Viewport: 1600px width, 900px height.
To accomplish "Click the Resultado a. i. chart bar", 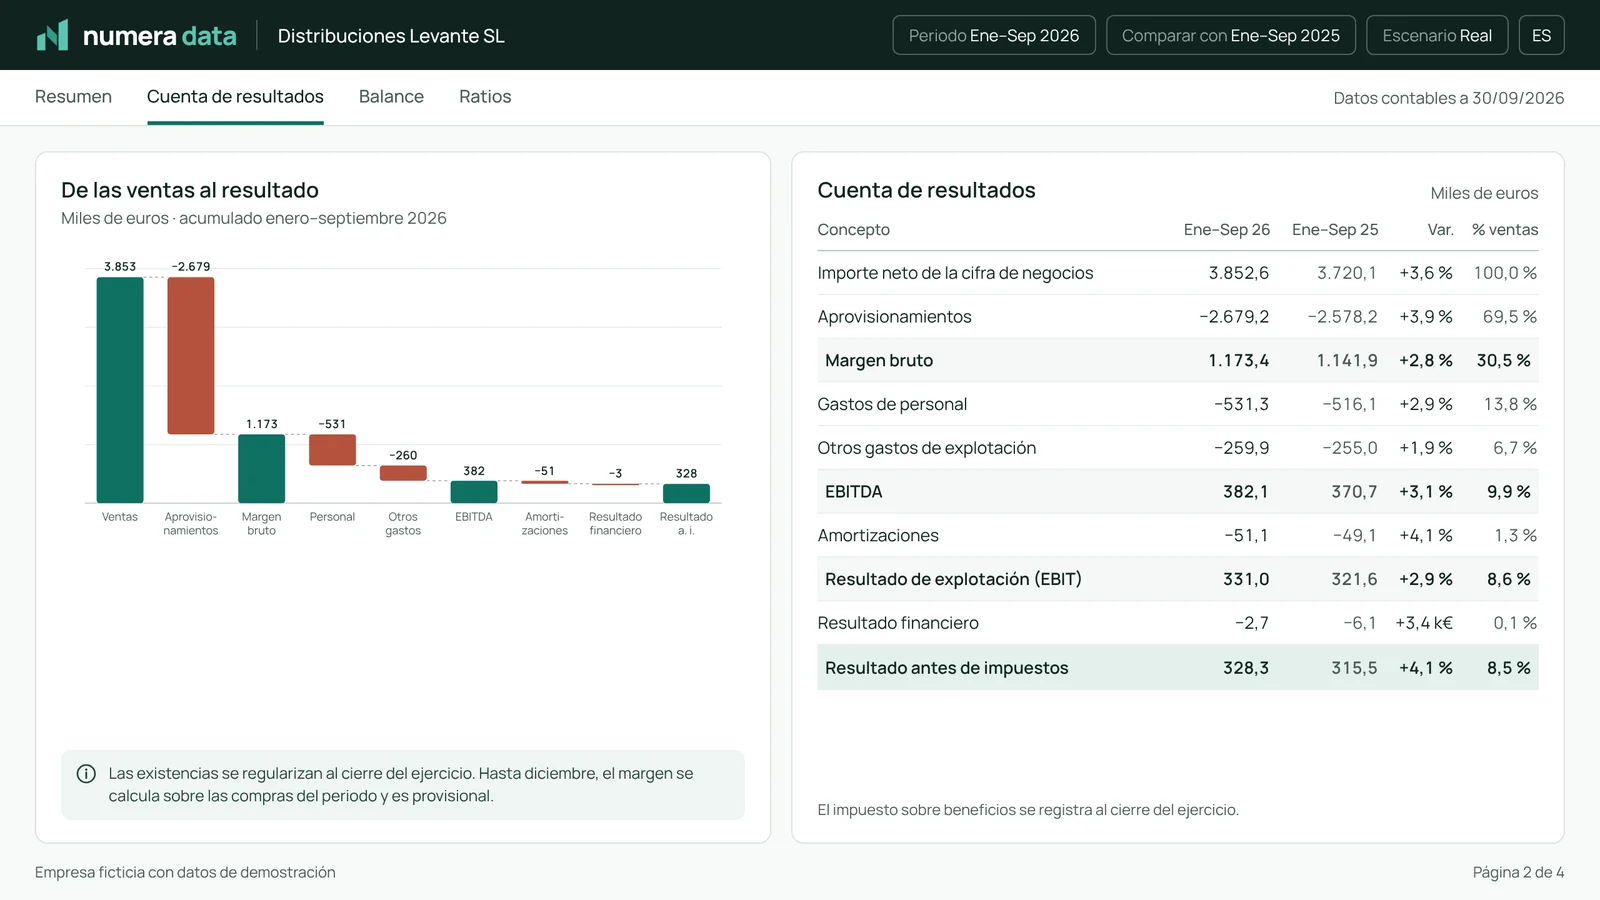I will point(686,493).
